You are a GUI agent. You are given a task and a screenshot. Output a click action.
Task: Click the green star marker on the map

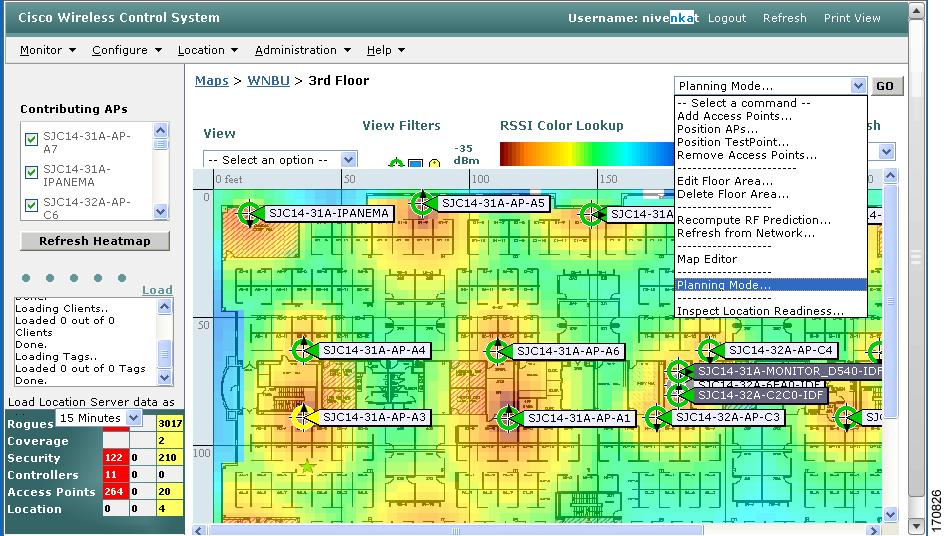[308, 466]
